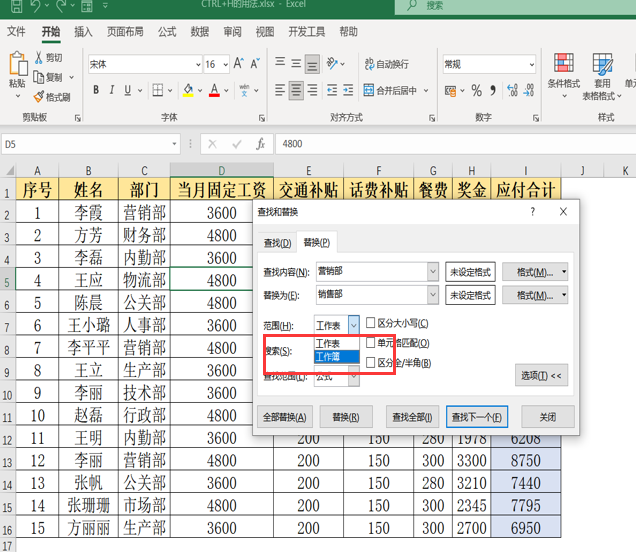Switch to the 查找 tab in dialog
The image size is (636, 552).
277,243
